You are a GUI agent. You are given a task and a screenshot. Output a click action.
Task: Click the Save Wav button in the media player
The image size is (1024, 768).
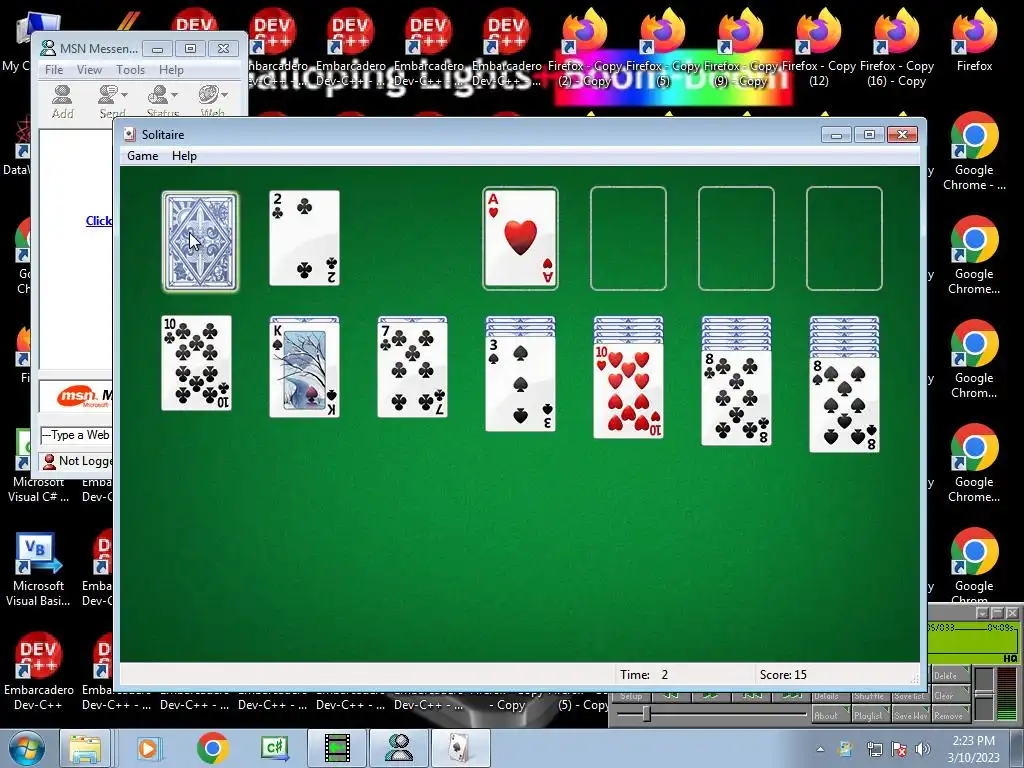coord(910,716)
